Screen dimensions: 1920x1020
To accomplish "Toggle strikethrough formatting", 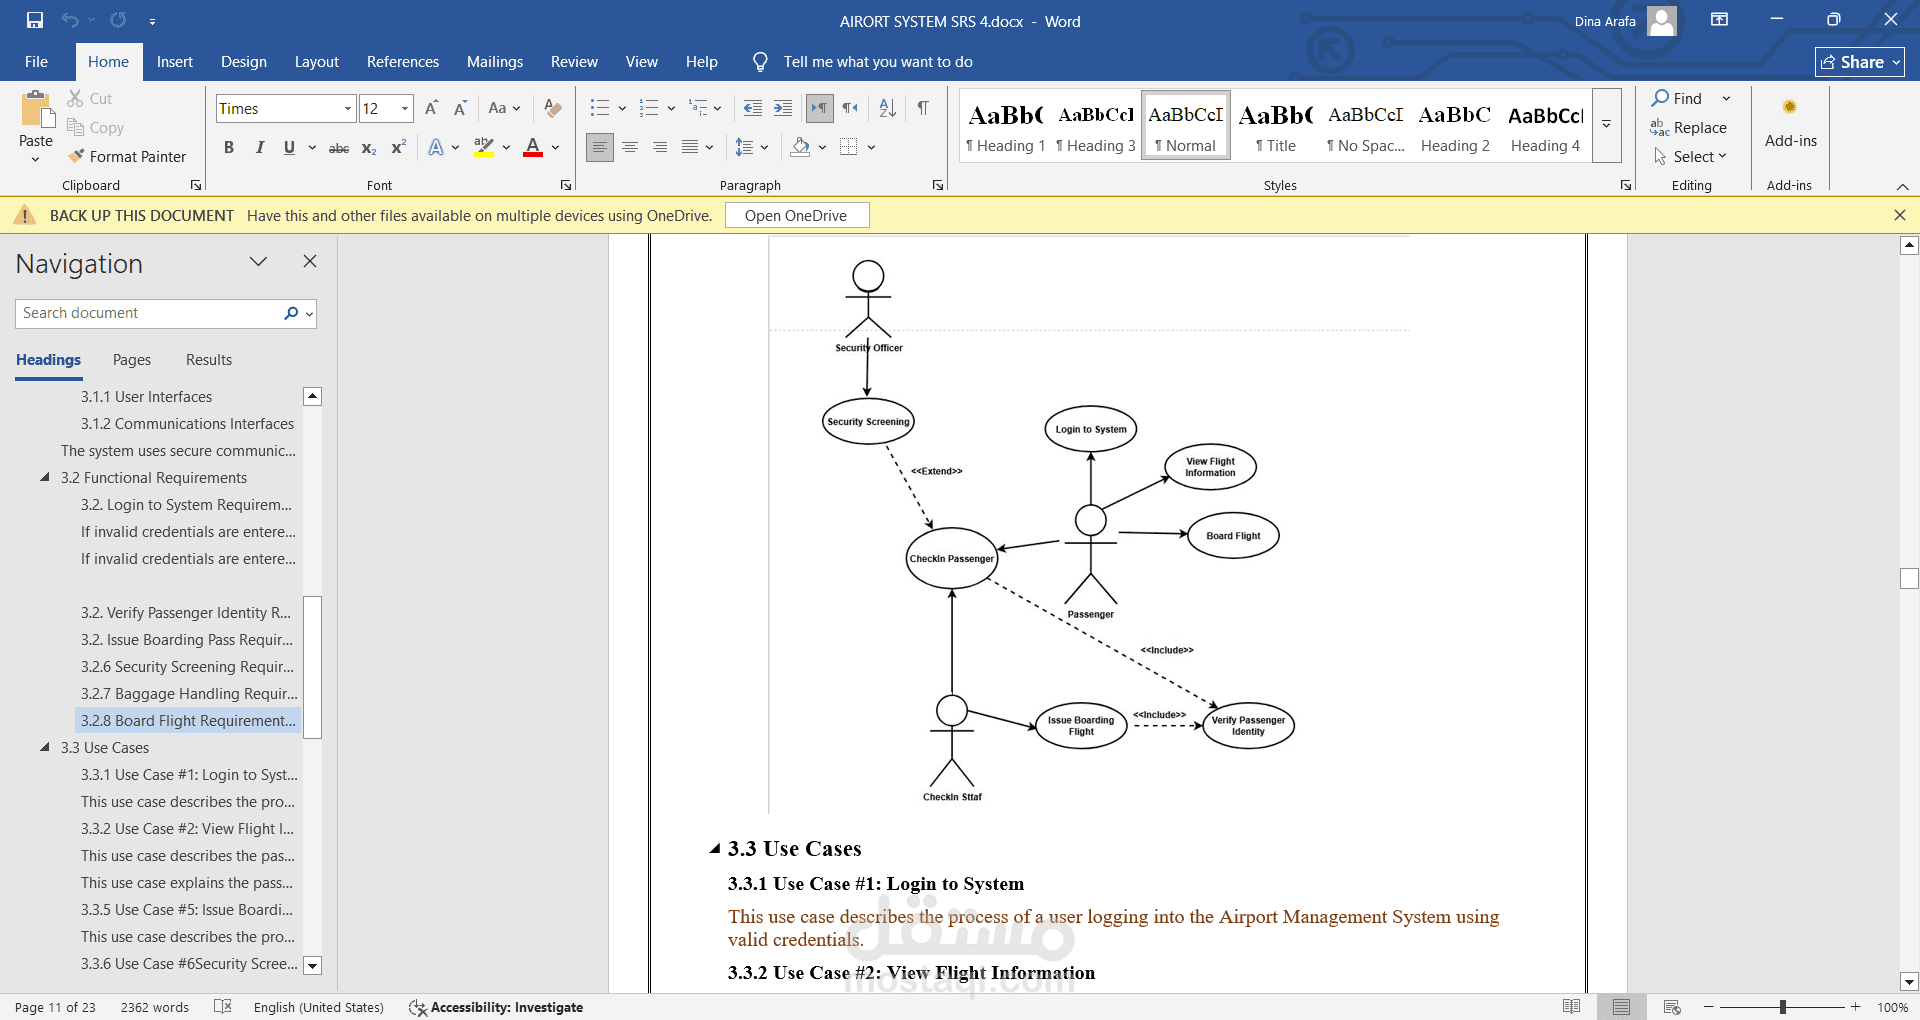I will pyautogui.click(x=339, y=148).
